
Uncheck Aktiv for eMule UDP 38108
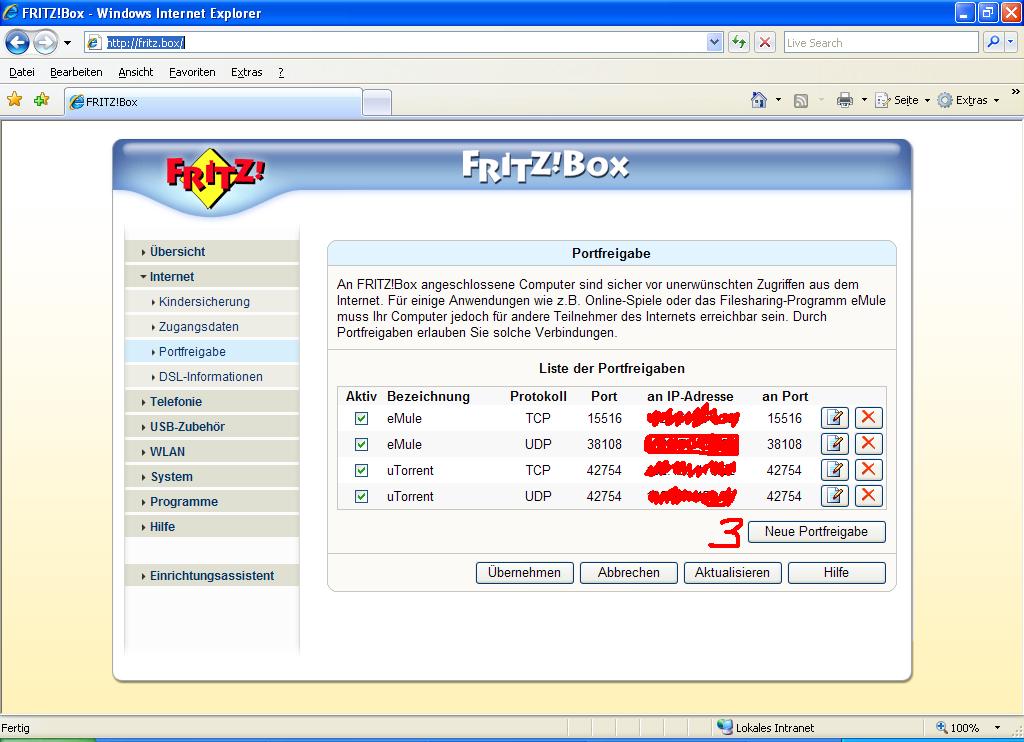point(361,445)
